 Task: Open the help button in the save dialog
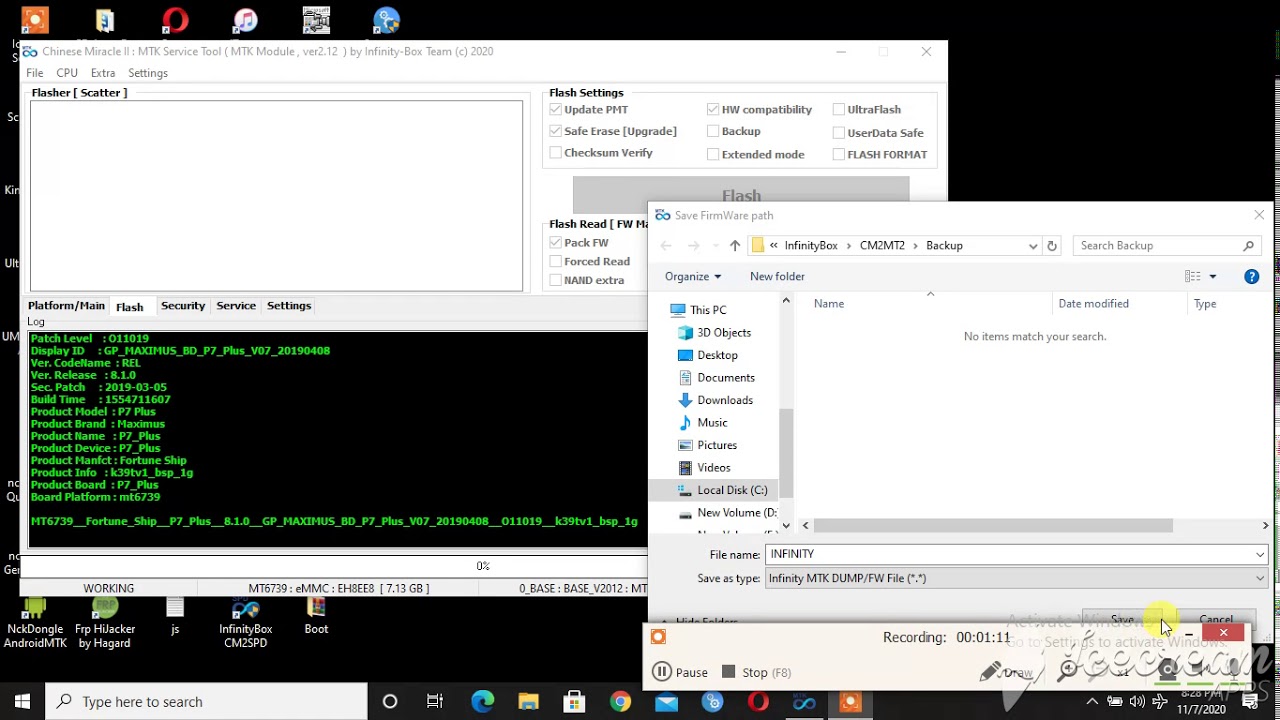point(1251,277)
